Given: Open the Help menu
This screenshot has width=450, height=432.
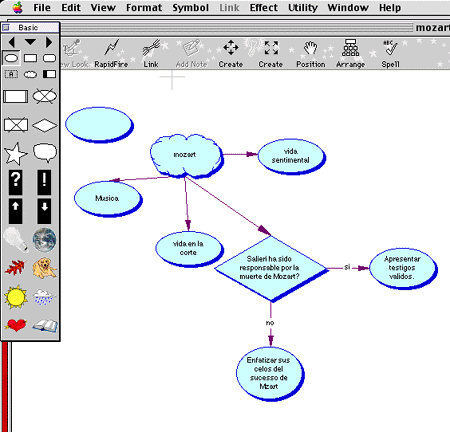Looking at the screenshot, I should coord(390,7).
